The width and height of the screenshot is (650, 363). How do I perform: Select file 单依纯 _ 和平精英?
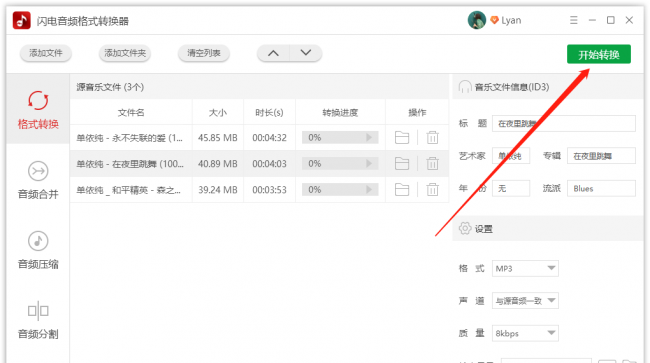pyautogui.click(x=129, y=190)
